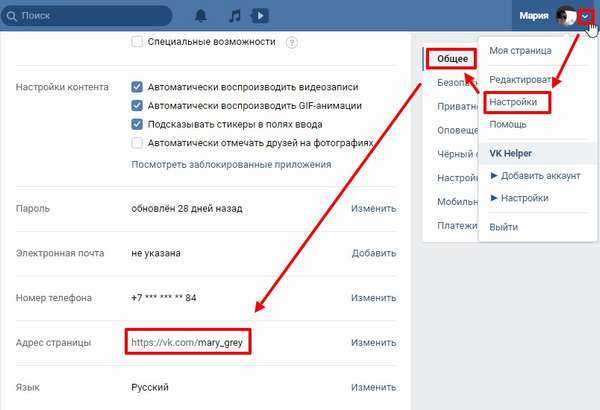Select the Общее settings tab
Screen dimensions: 600x410
pos(452,59)
